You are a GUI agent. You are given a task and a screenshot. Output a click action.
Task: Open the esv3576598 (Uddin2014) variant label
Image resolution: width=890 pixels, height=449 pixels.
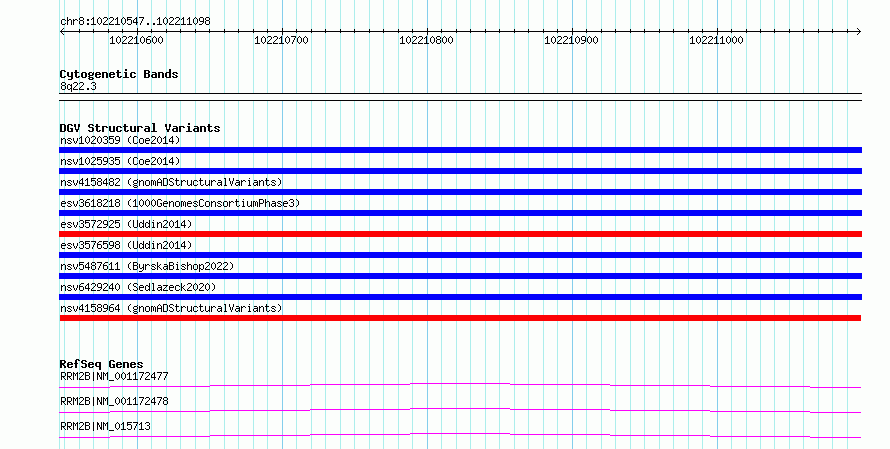point(126,245)
